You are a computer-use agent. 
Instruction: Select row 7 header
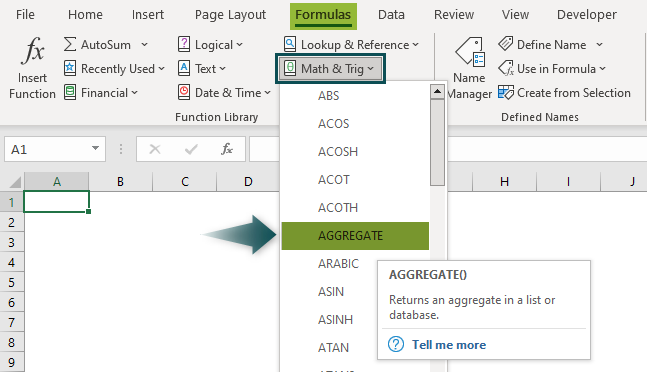pos(12,322)
